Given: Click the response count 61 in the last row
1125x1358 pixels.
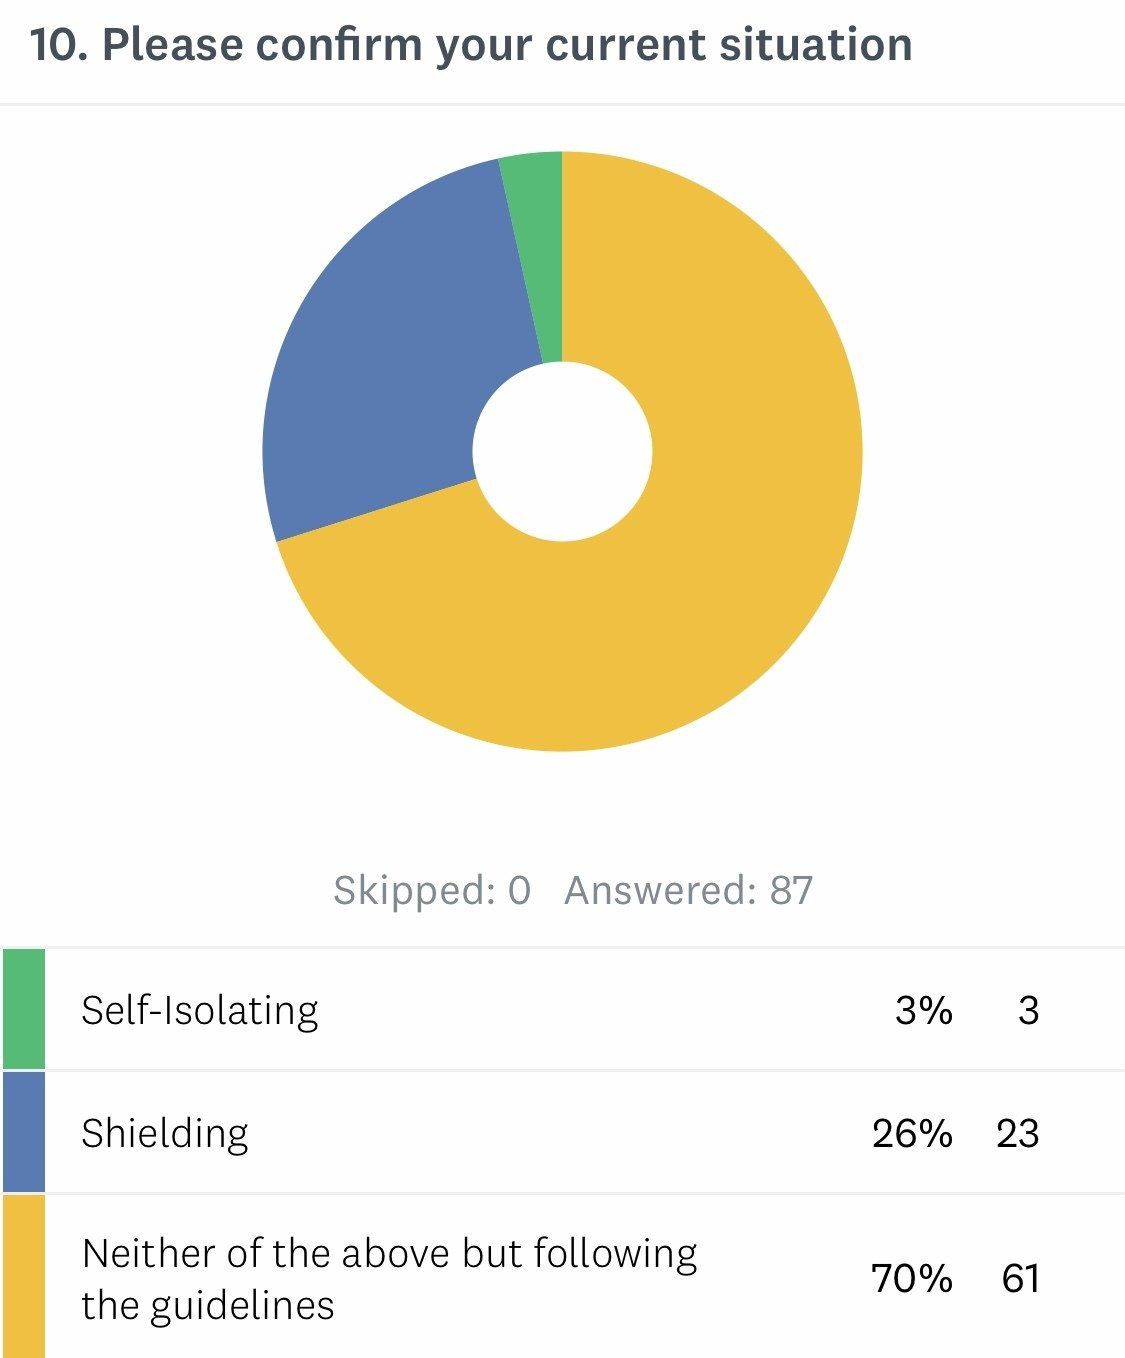Looking at the screenshot, I should coord(1020,1278).
